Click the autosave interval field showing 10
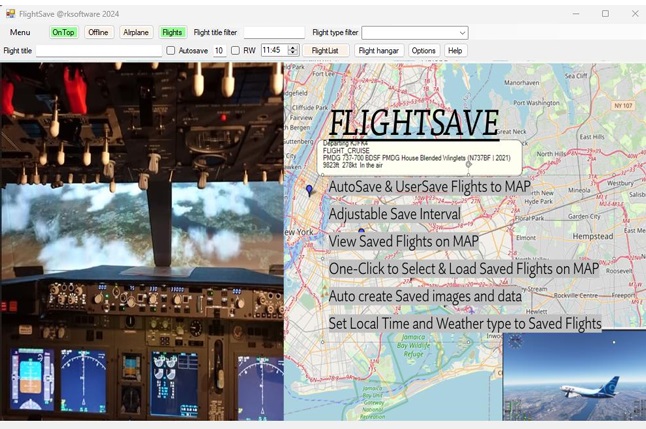Screen dimensions: 646x429 pos(219,51)
